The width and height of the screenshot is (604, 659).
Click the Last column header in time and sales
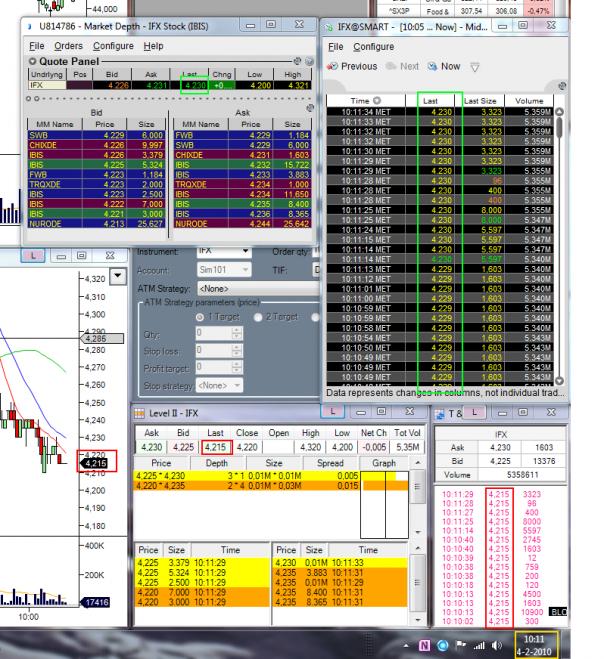tap(430, 101)
